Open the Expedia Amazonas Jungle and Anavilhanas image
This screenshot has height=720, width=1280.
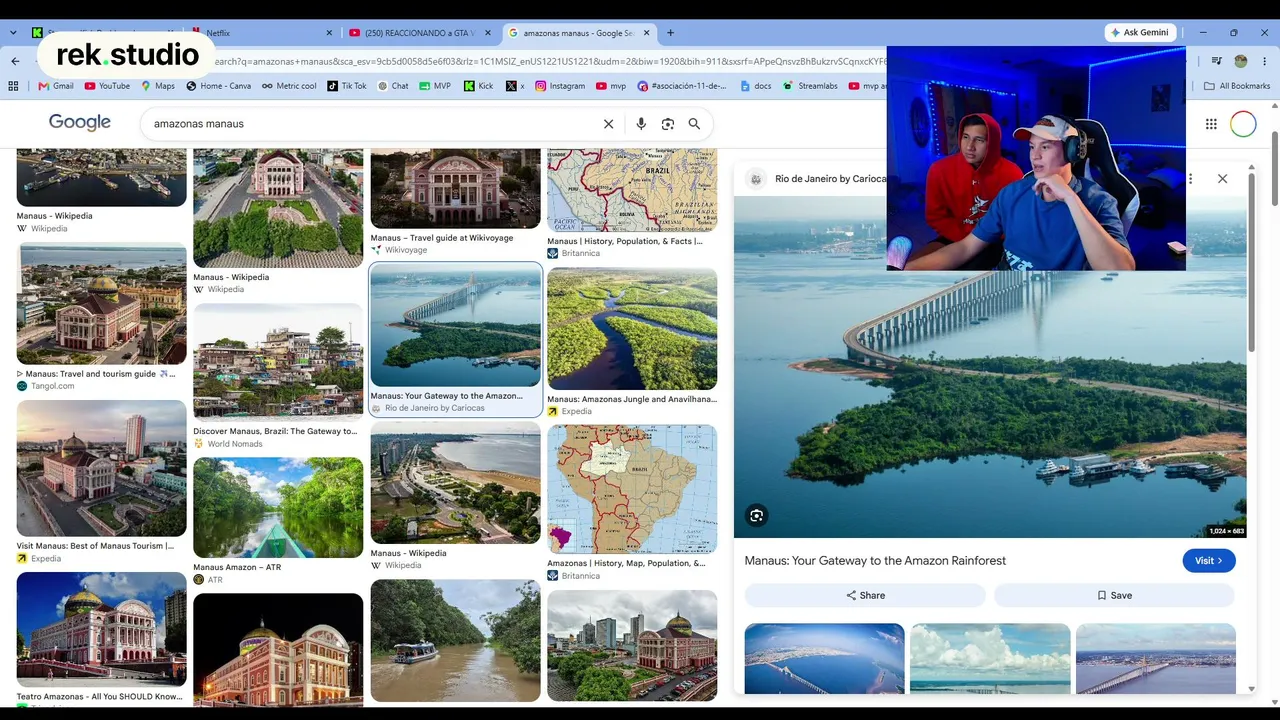(632, 329)
